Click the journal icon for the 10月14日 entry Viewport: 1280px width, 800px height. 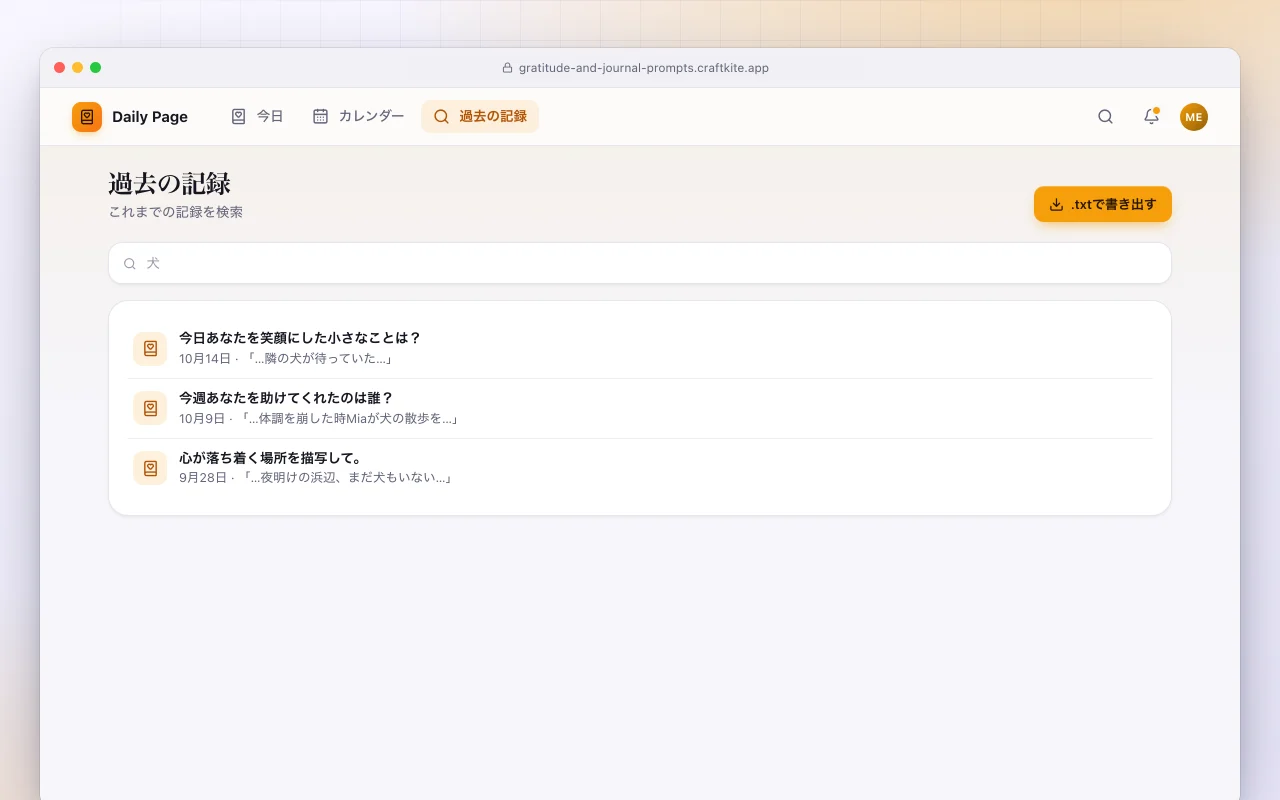click(x=150, y=349)
